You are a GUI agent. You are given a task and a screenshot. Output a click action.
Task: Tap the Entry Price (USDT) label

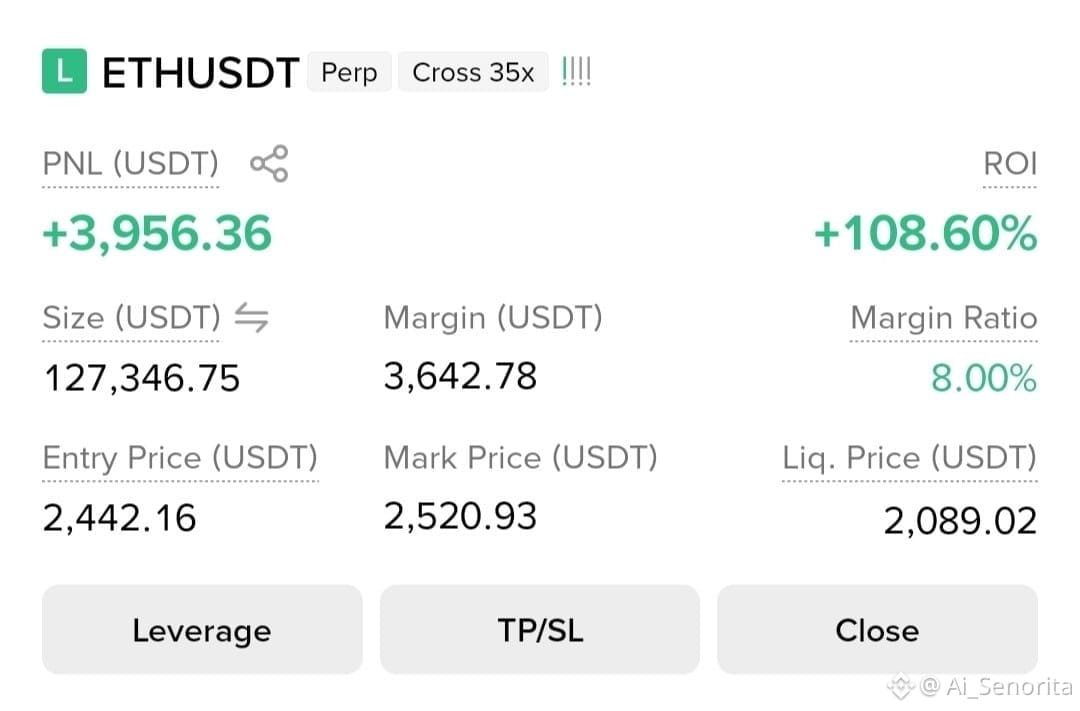(180, 458)
